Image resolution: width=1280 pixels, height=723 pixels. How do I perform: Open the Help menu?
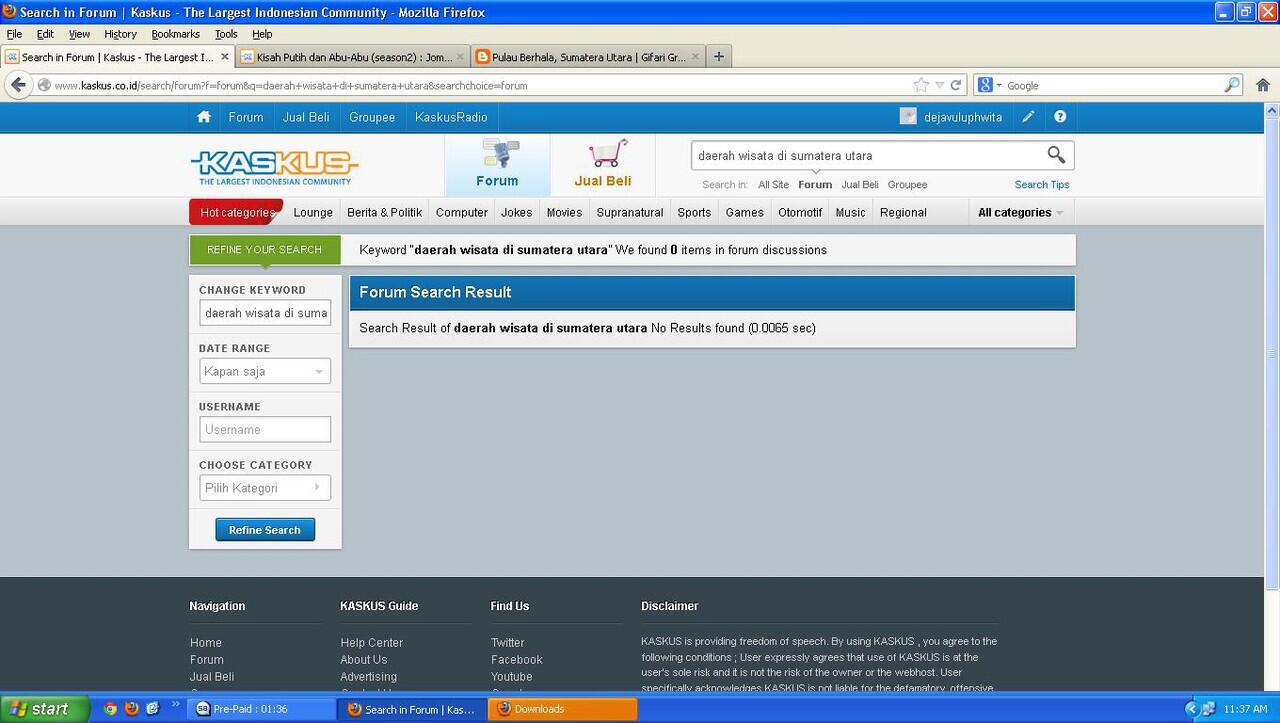point(262,34)
